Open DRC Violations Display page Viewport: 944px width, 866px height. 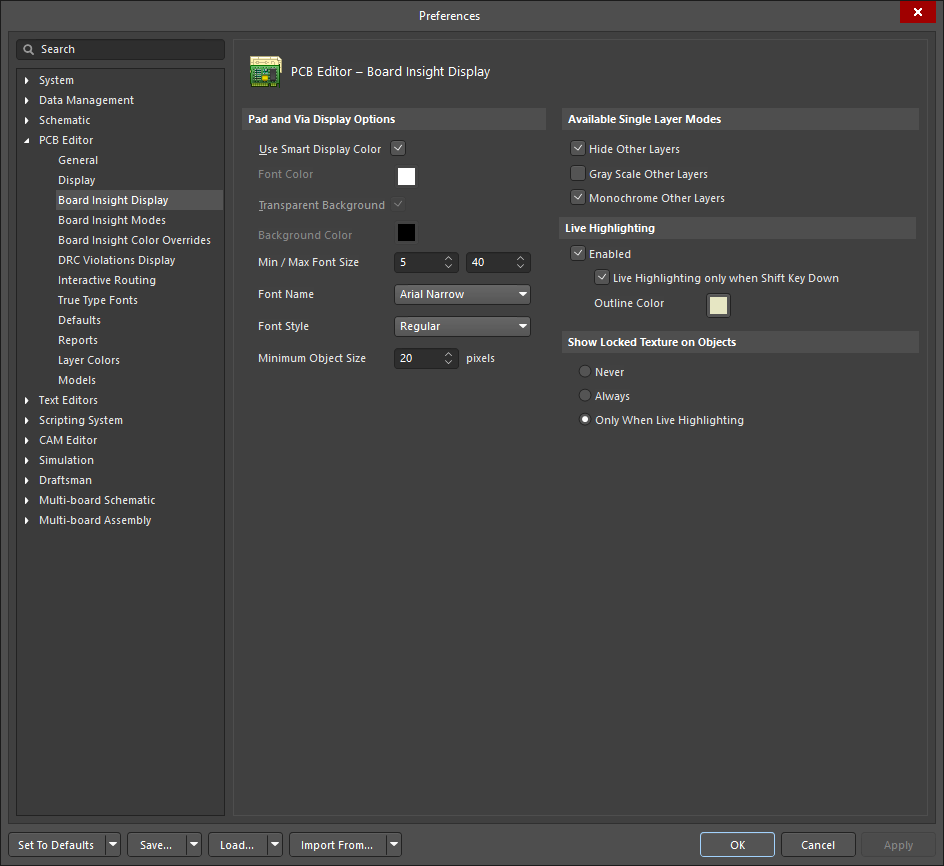(x=116, y=260)
